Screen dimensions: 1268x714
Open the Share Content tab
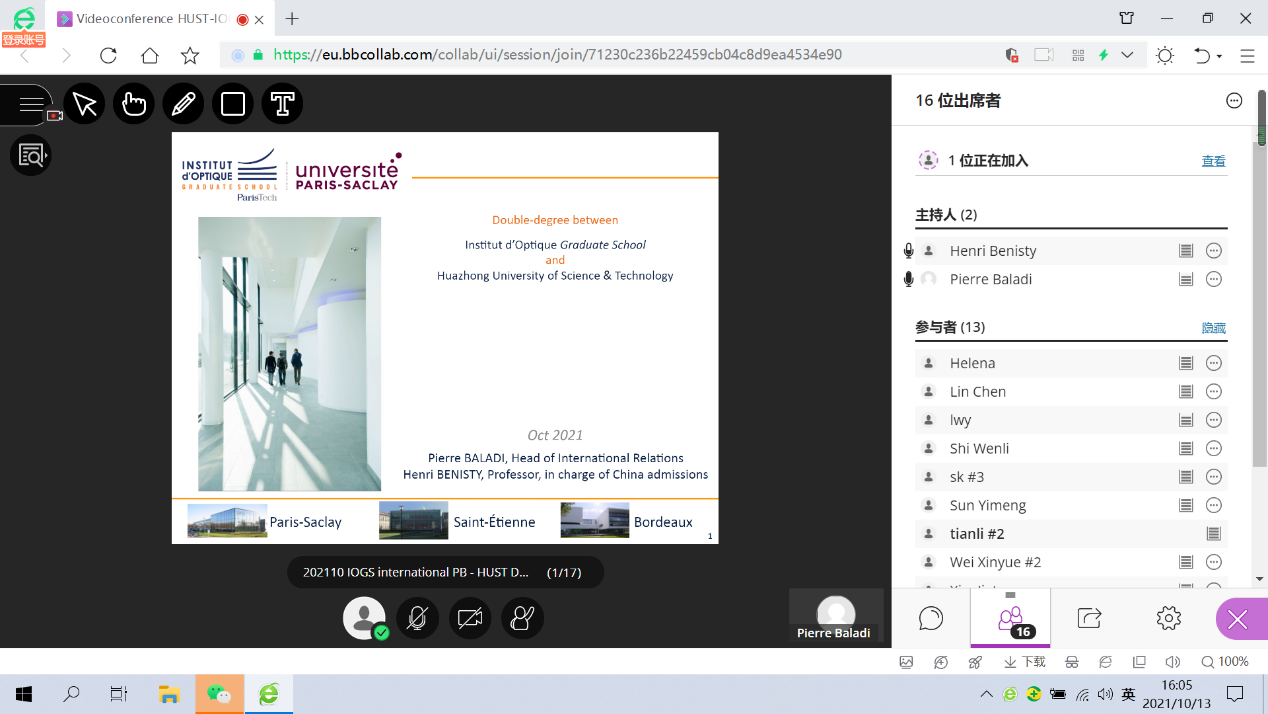click(1089, 618)
